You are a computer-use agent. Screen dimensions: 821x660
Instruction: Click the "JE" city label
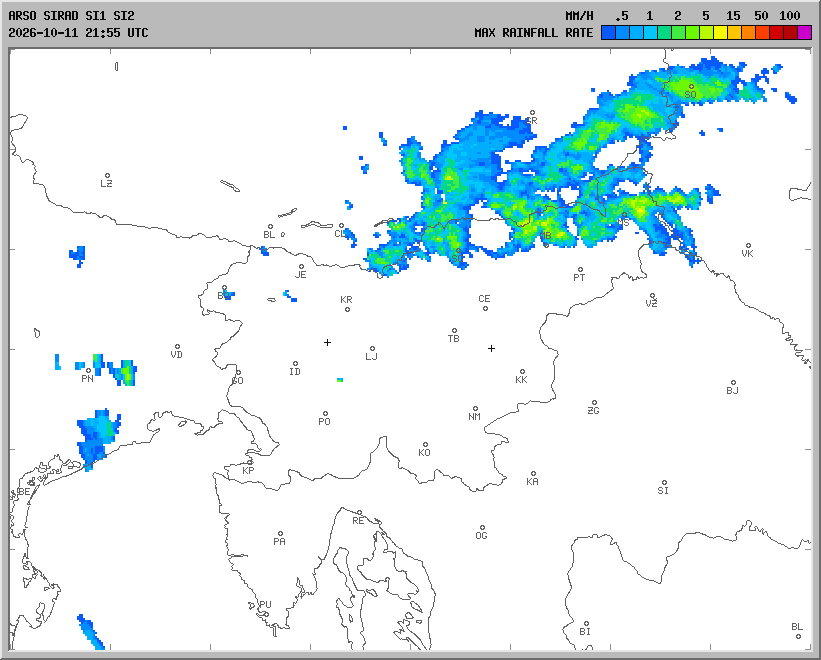pyautogui.click(x=301, y=274)
